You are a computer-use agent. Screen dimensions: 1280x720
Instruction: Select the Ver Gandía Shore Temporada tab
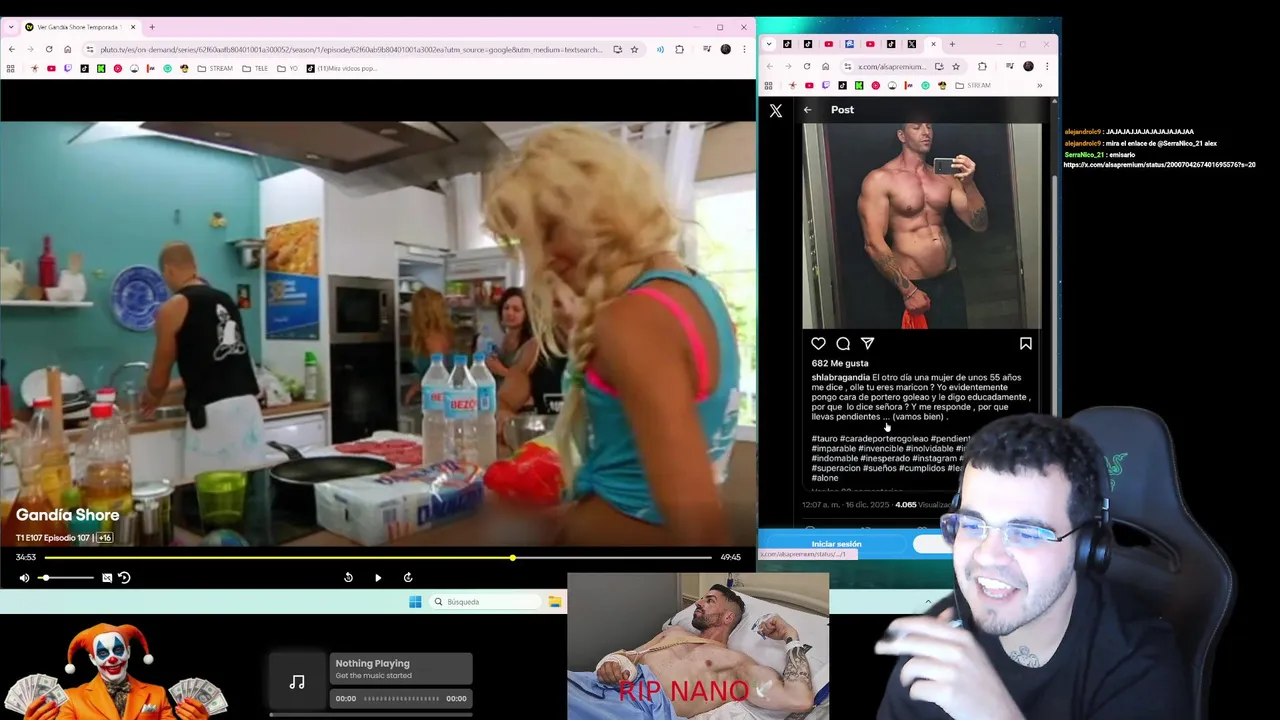click(80, 27)
